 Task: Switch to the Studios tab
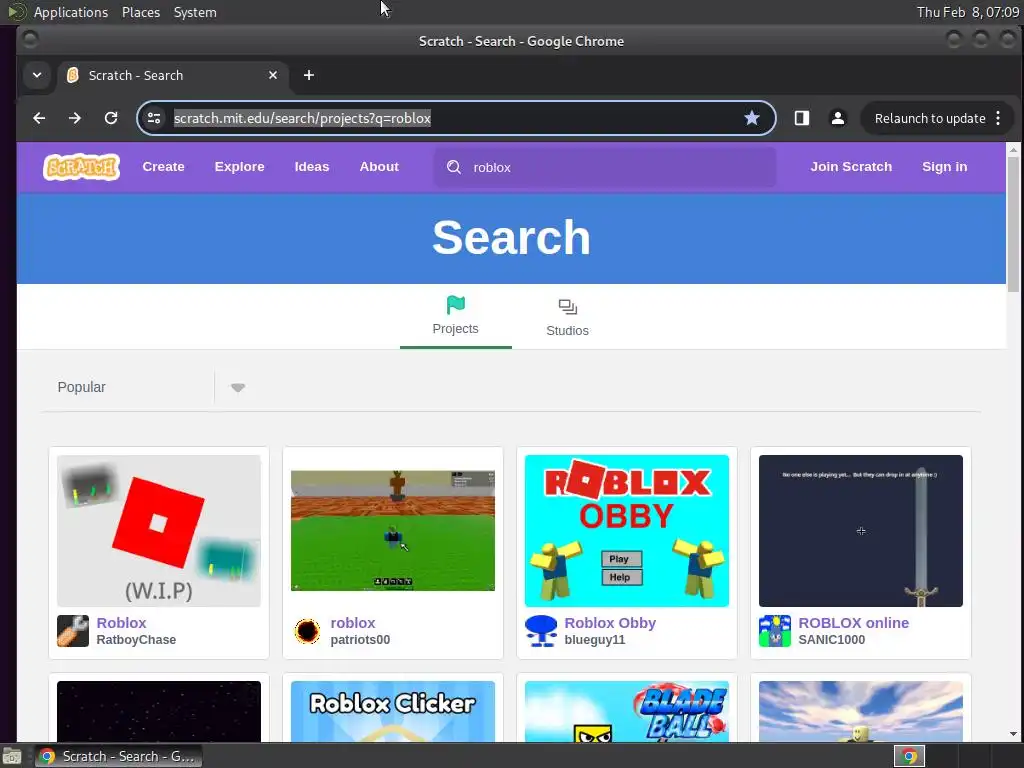pos(568,317)
